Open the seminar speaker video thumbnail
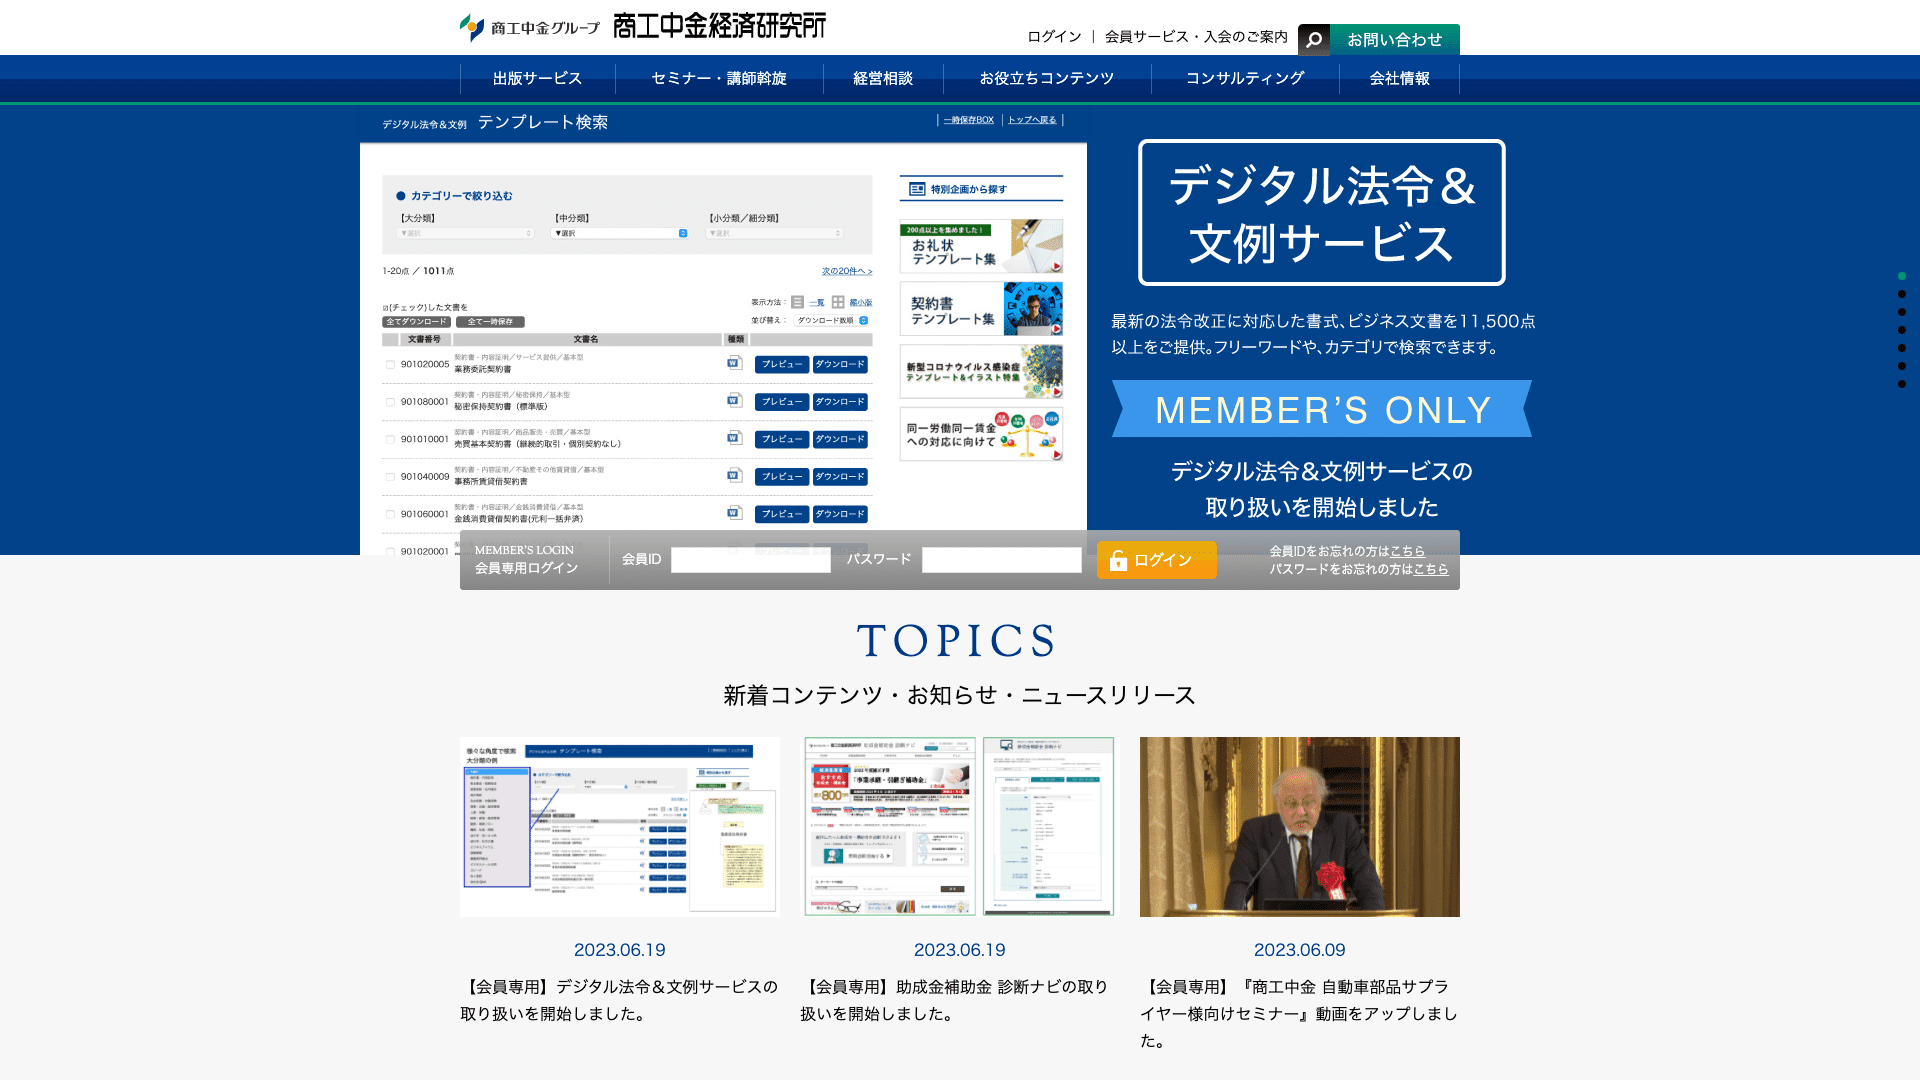The height and width of the screenshot is (1080, 1920). (x=1300, y=827)
